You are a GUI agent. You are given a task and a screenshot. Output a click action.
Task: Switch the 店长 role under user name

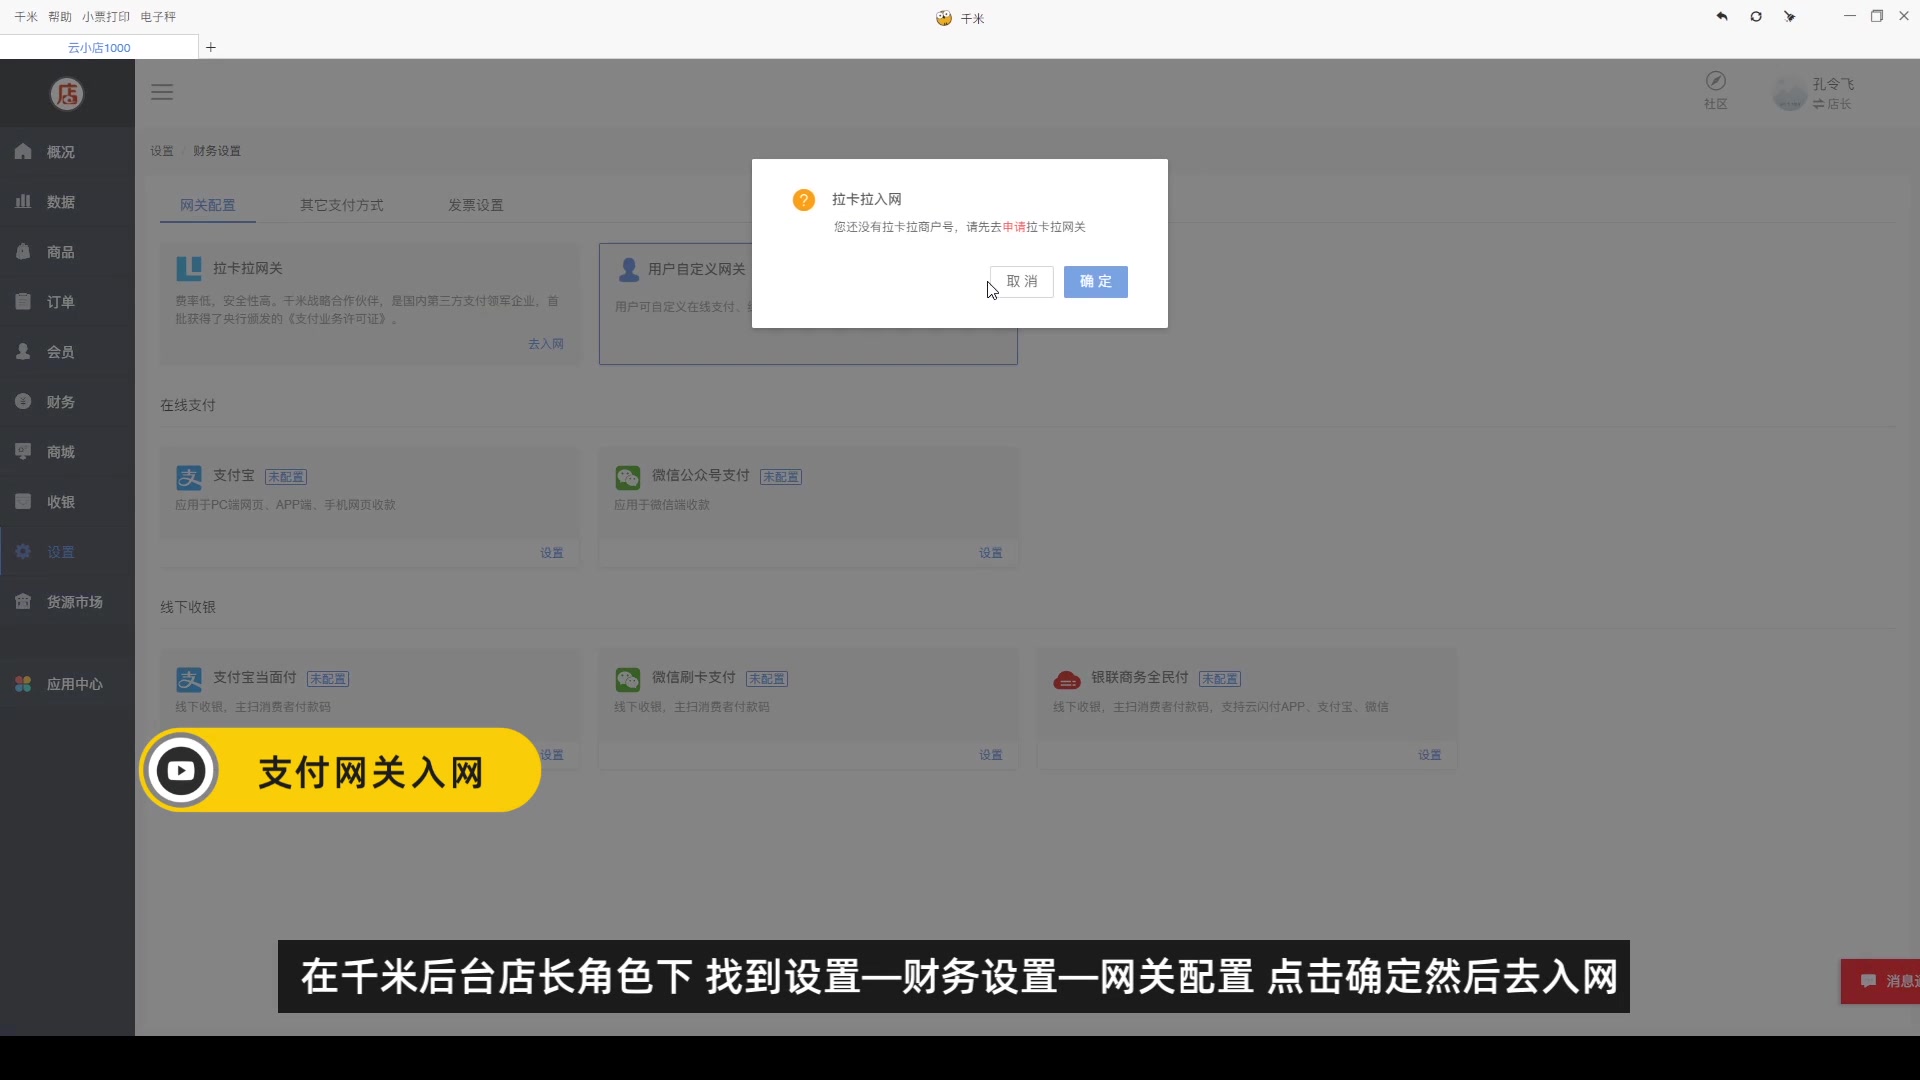pyautogui.click(x=1832, y=104)
